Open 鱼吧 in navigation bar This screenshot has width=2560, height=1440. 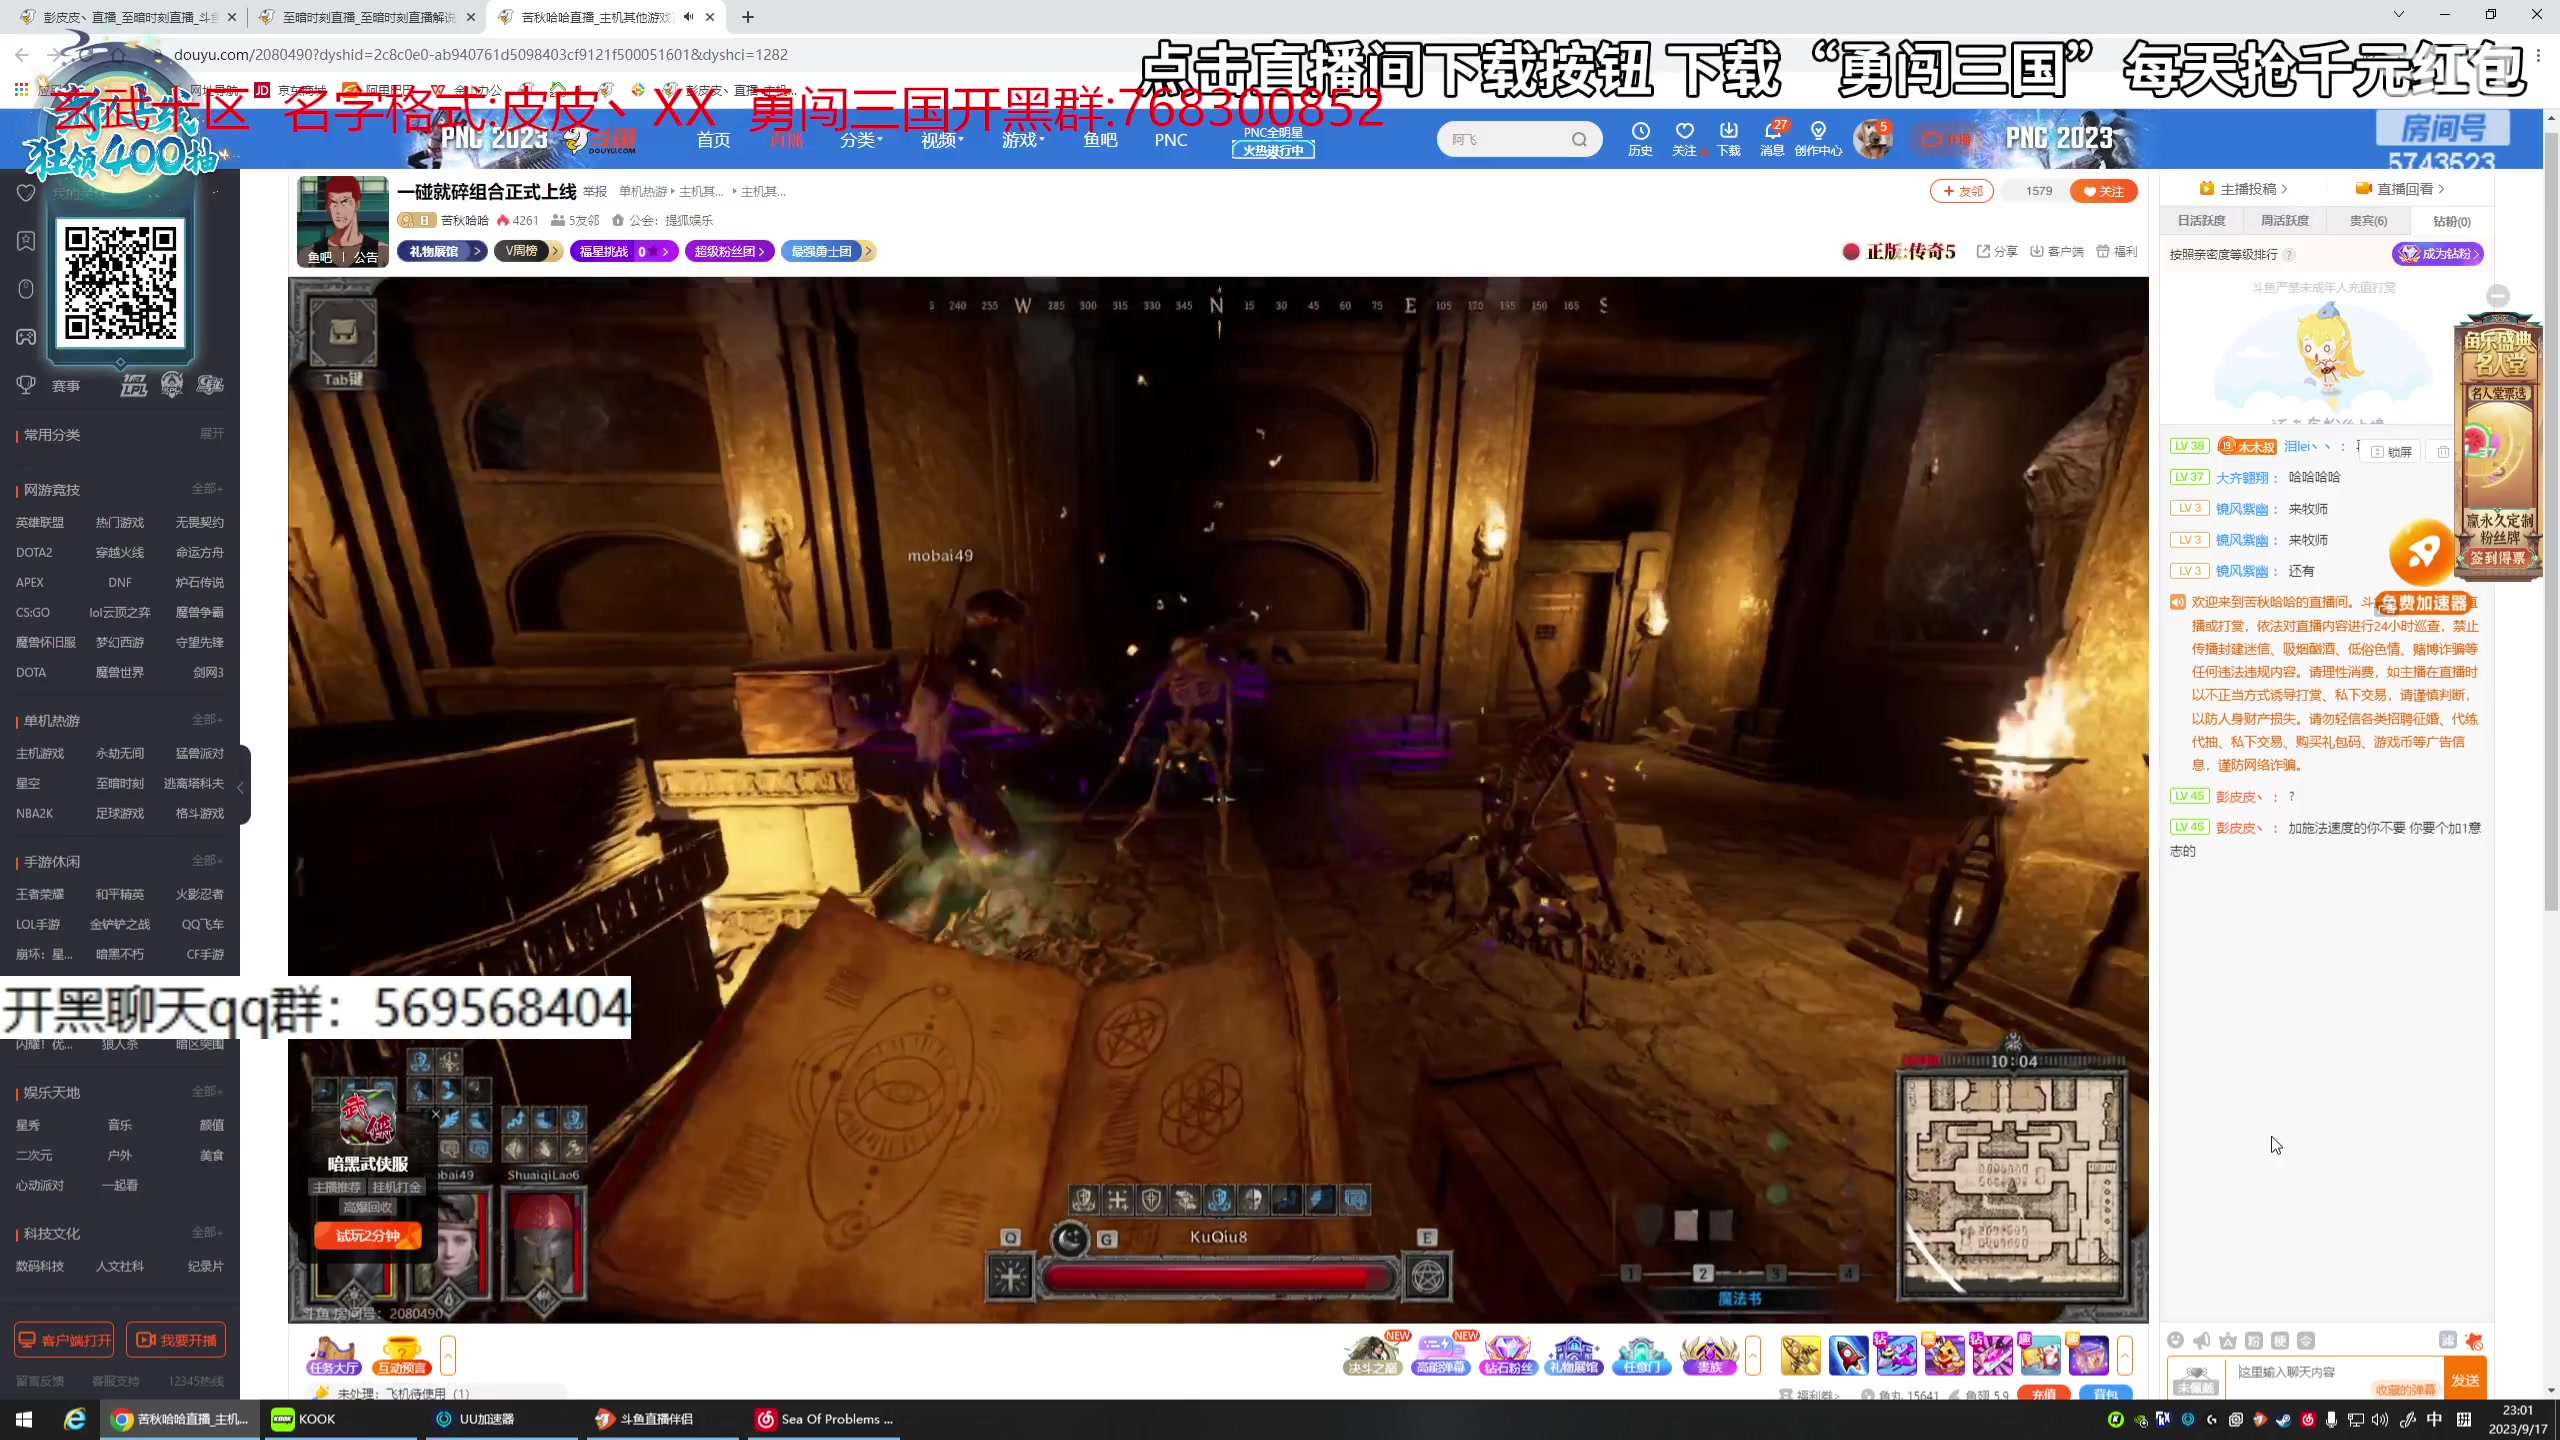(1100, 140)
